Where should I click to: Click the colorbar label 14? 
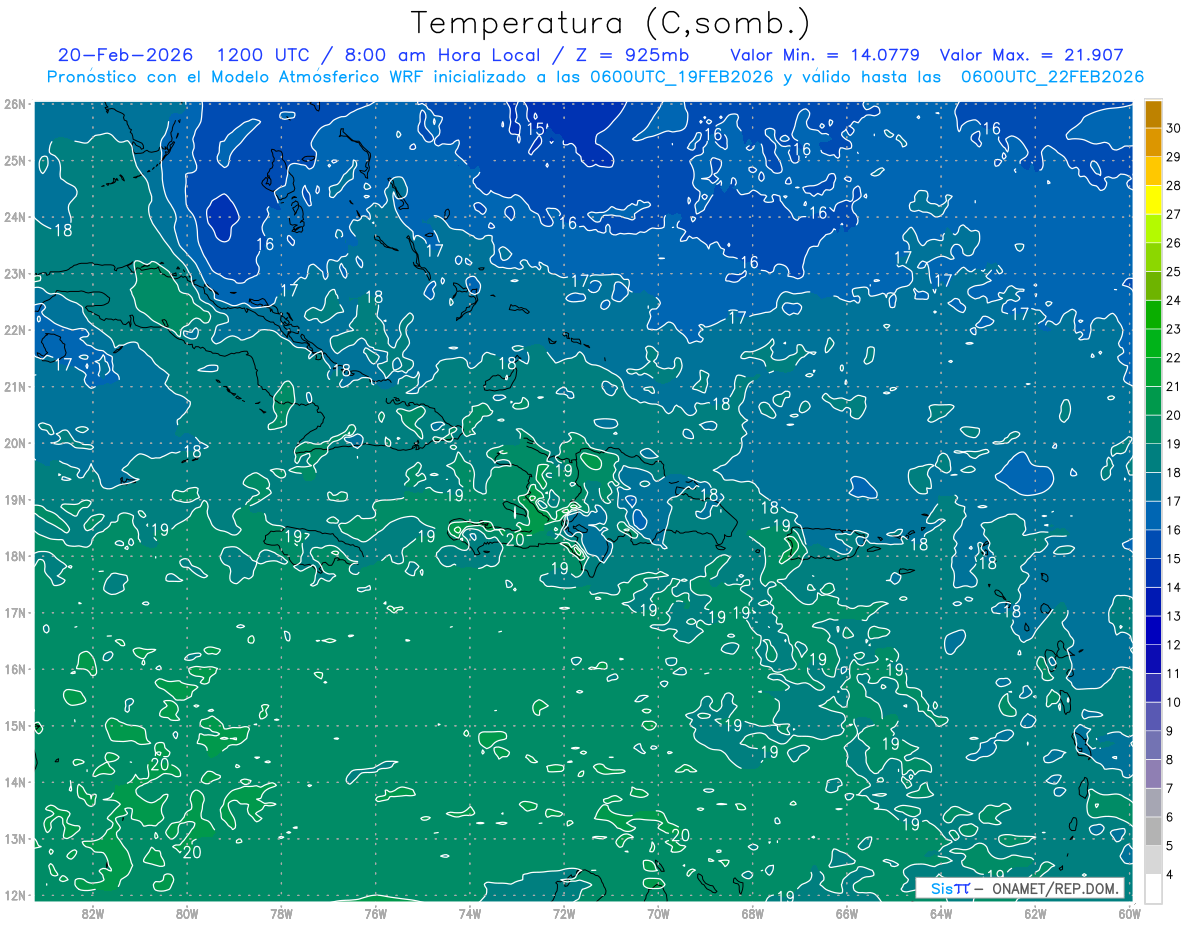pos(1174,587)
